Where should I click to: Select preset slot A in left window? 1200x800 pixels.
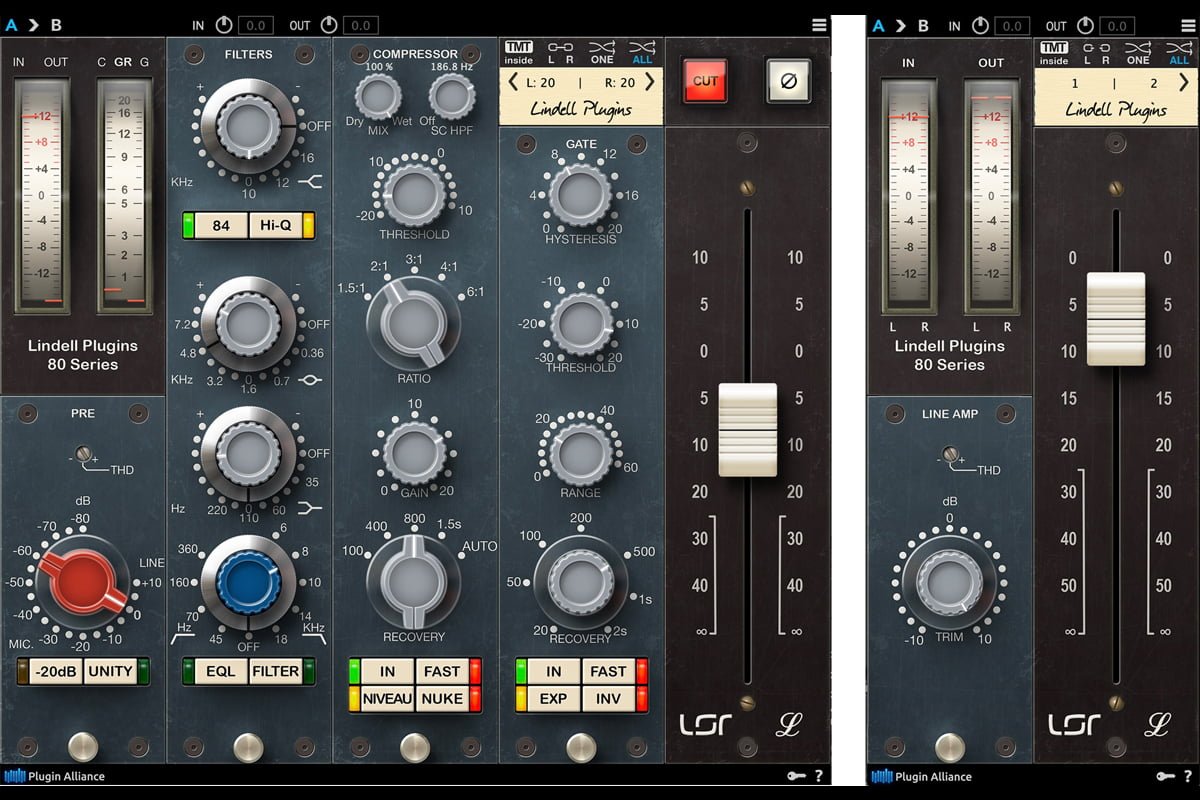[11, 25]
